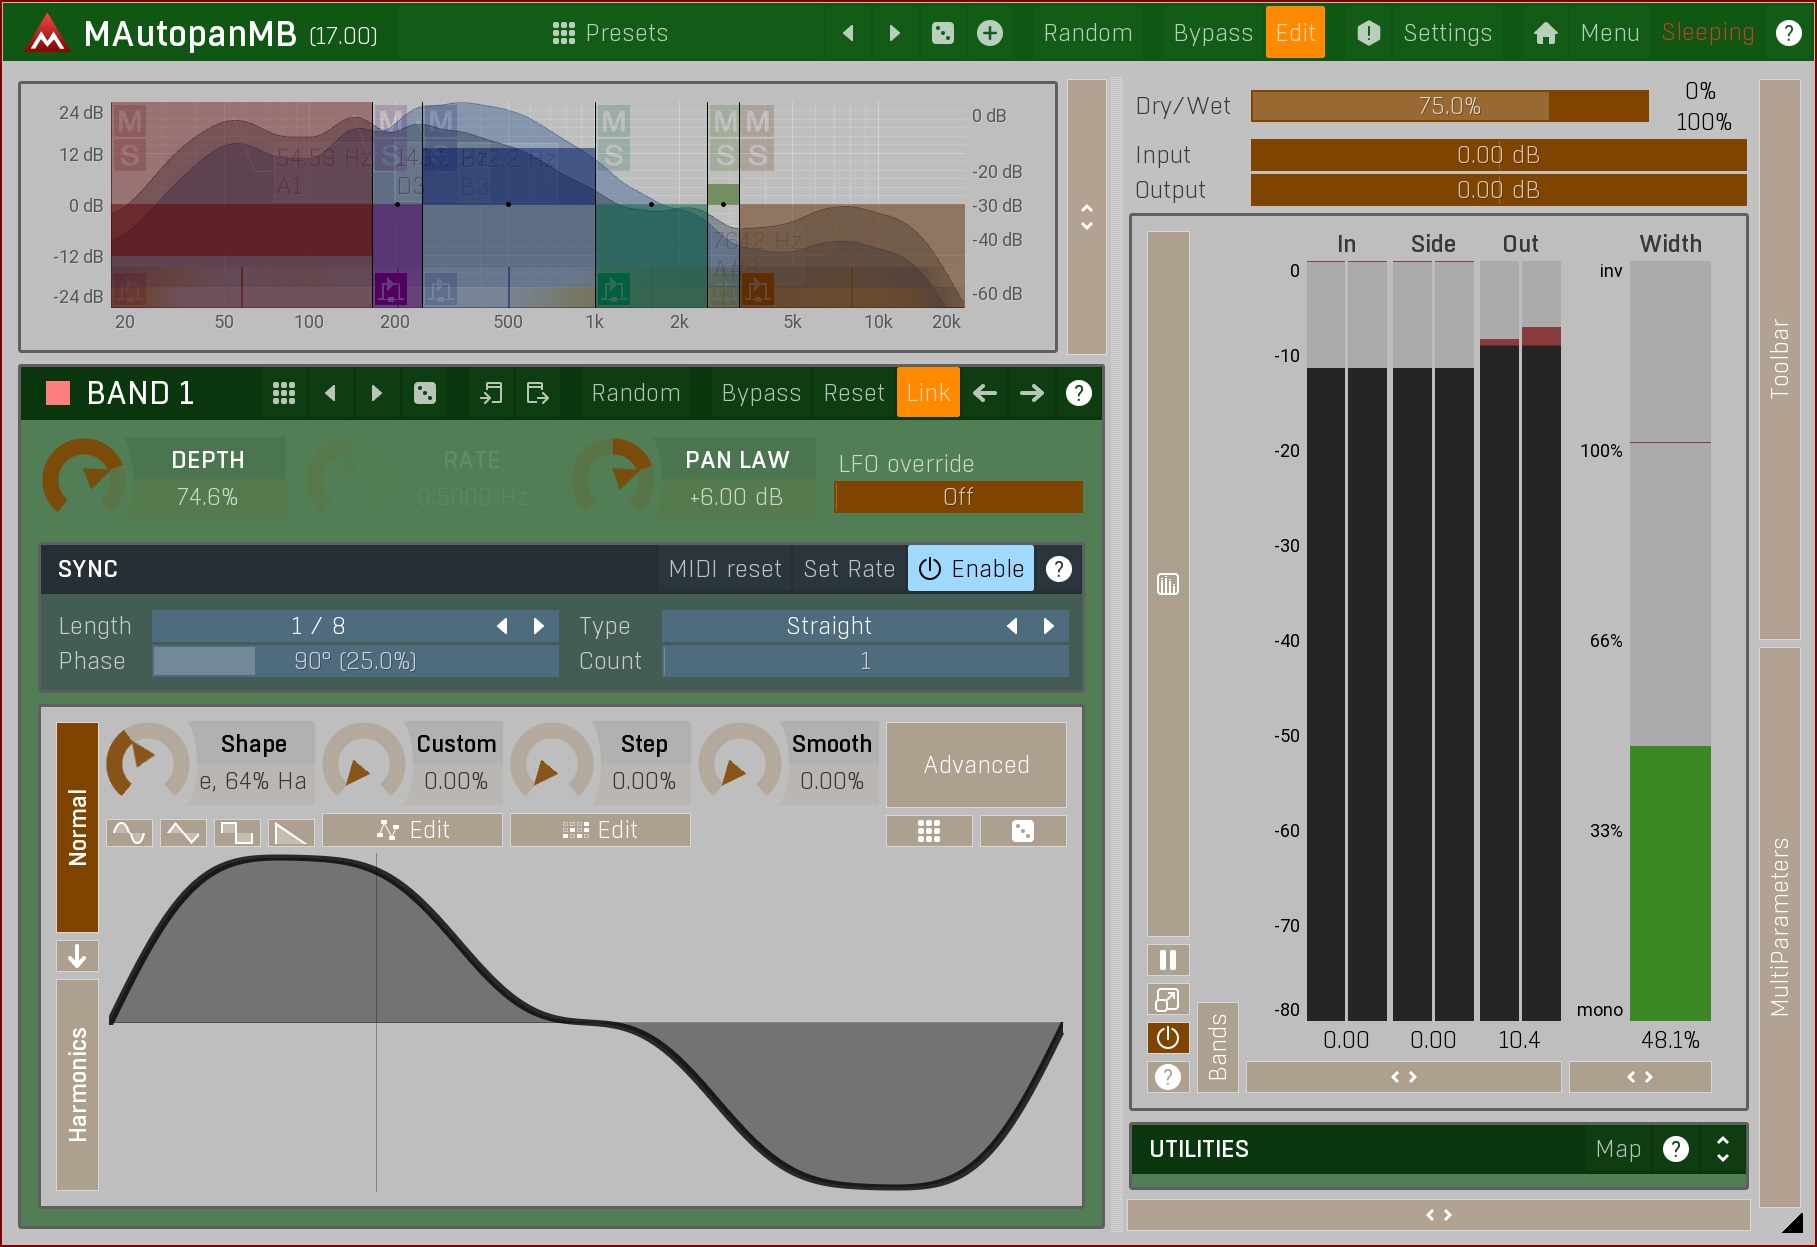
Task: Open the Home icon in top bar
Action: click(x=1545, y=33)
